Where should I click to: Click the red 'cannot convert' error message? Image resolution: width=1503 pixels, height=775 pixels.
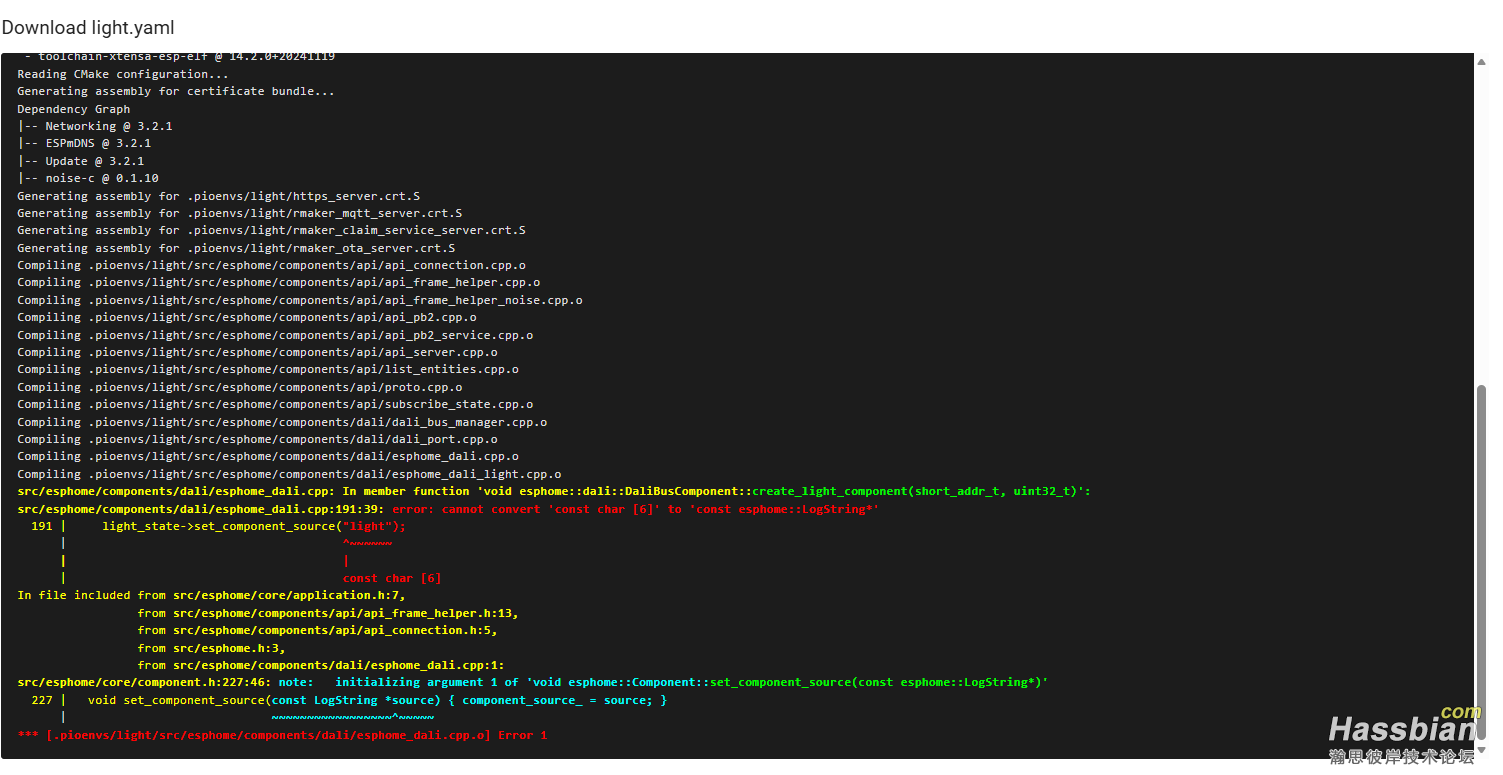(x=635, y=509)
